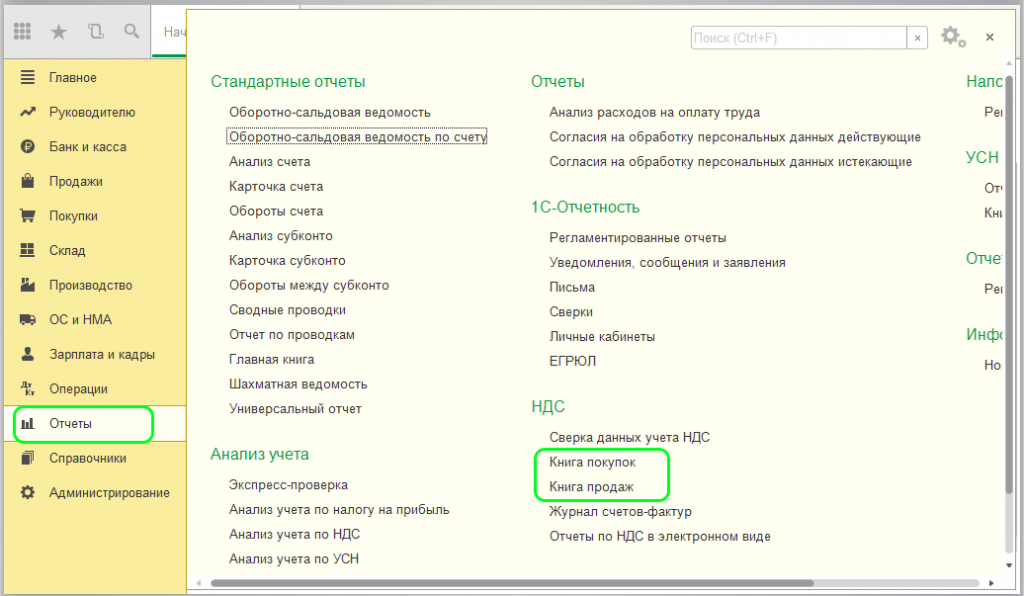
Task: Open the Книга продаж report
Action: pyautogui.click(x=590, y=487)
